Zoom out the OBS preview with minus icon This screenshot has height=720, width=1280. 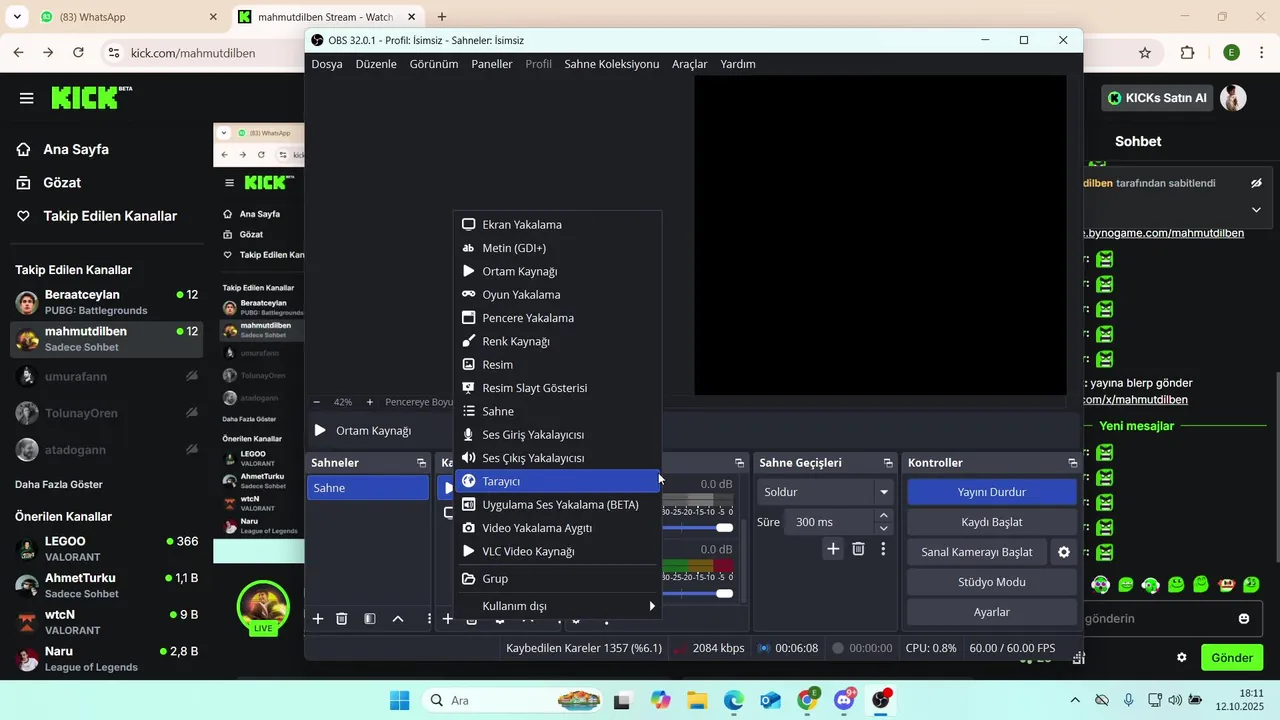(x=316, y=402)
